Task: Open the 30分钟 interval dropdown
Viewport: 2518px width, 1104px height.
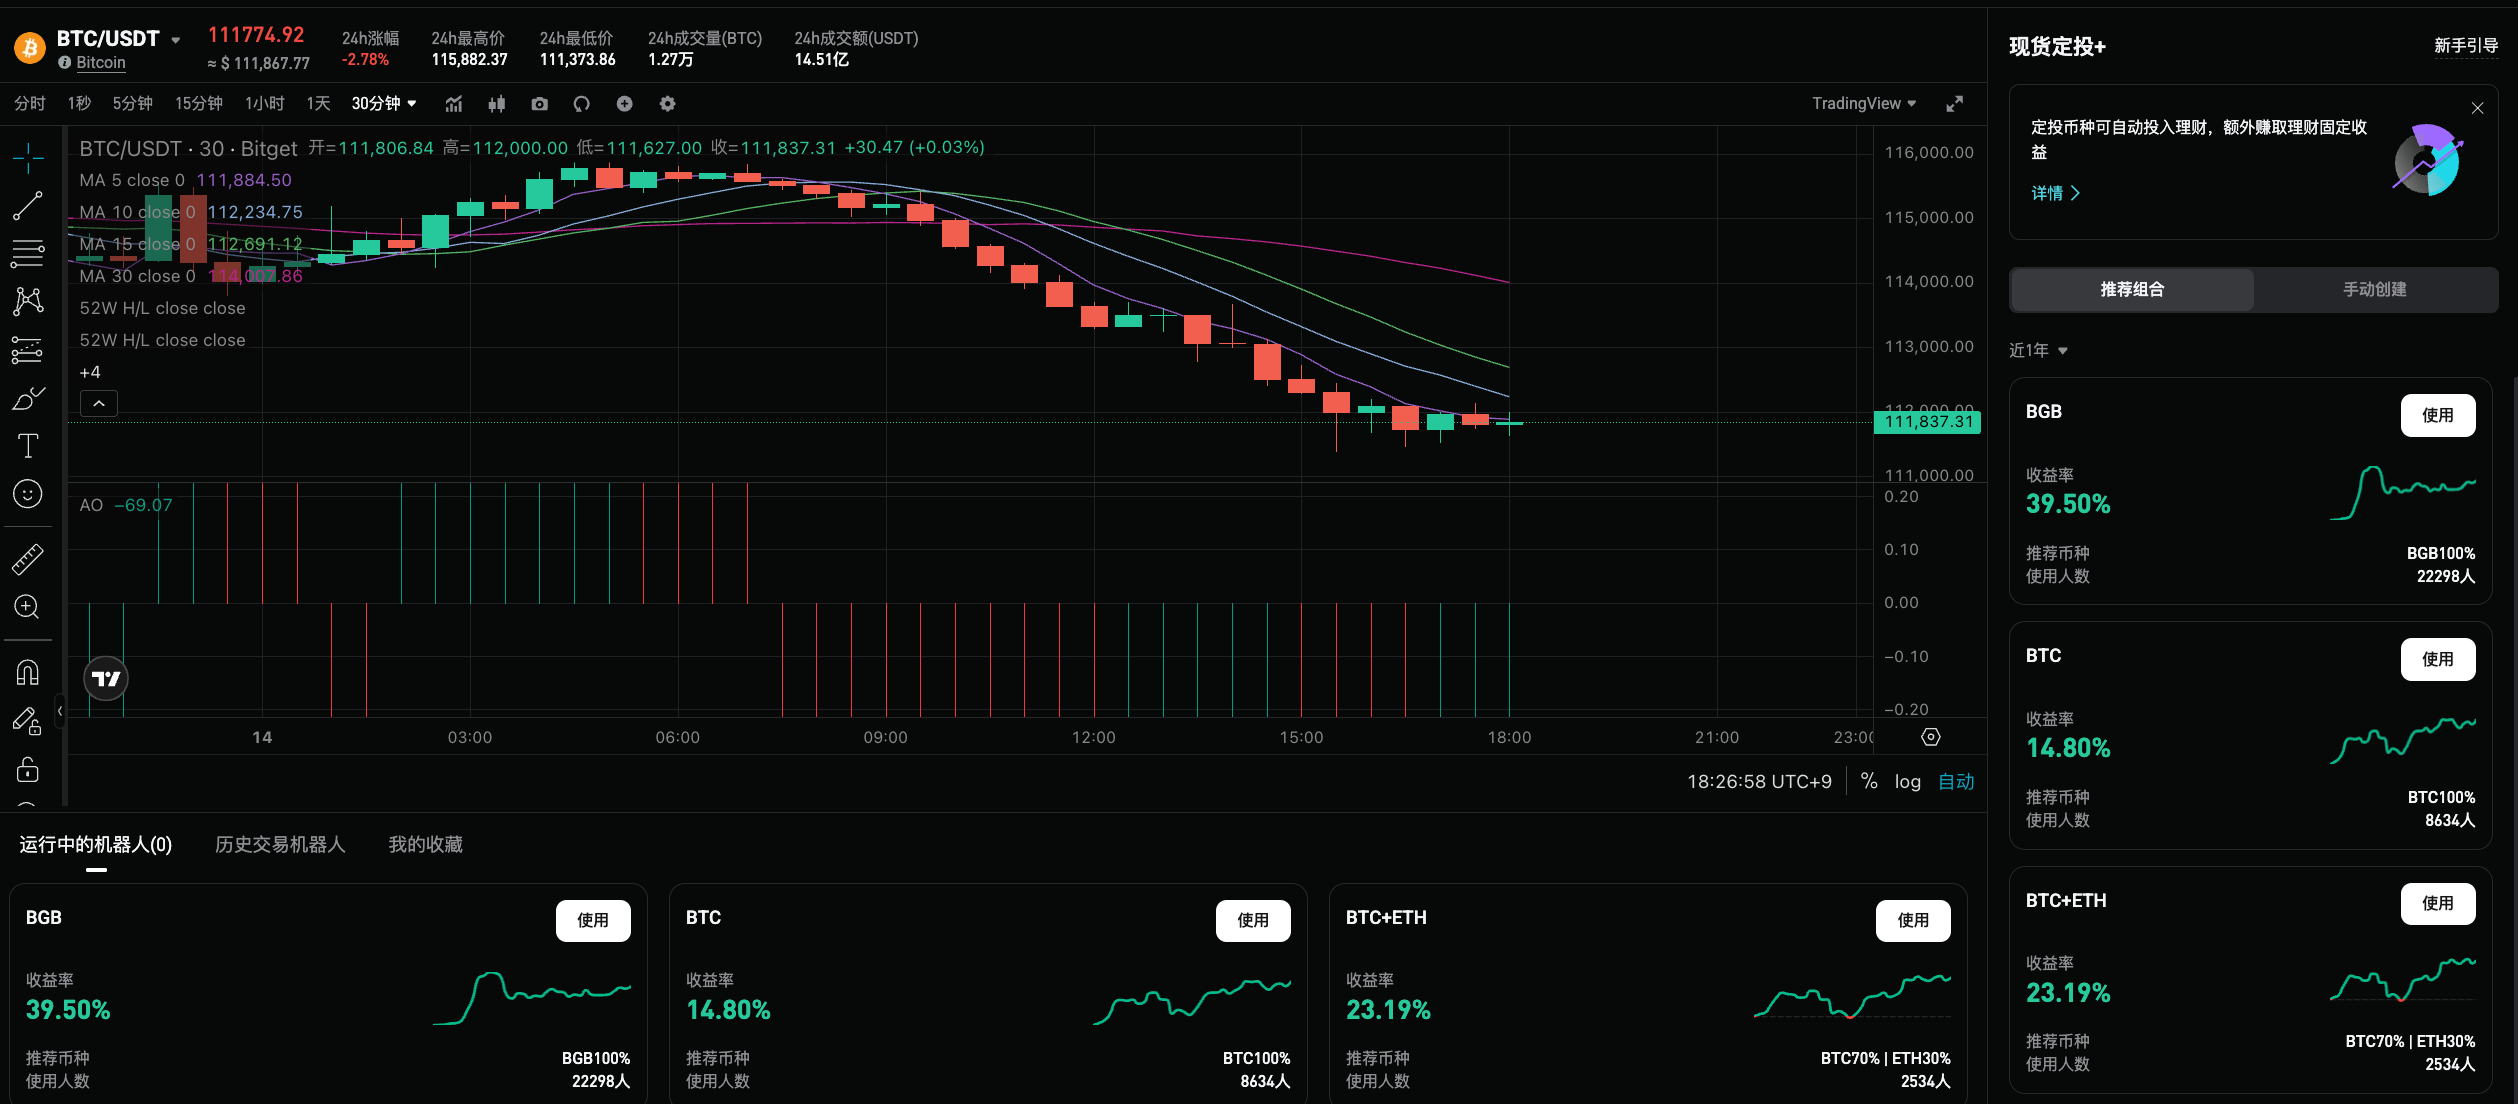Action: 383,104
